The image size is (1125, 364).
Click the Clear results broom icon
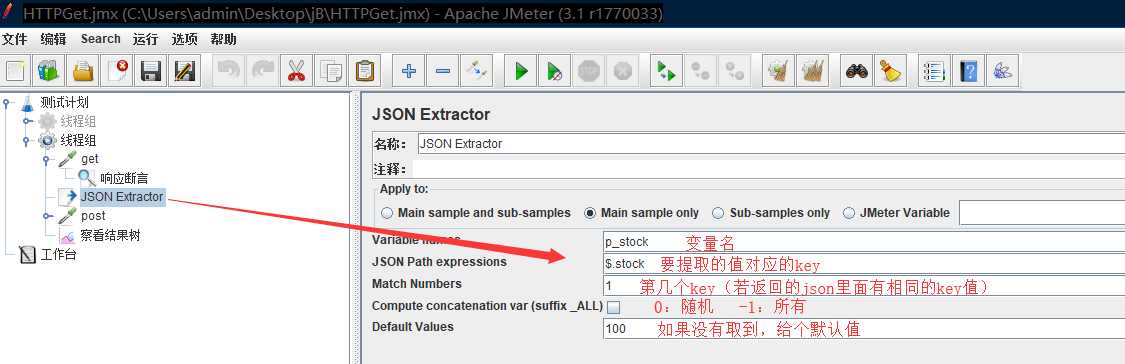(778, 70)
